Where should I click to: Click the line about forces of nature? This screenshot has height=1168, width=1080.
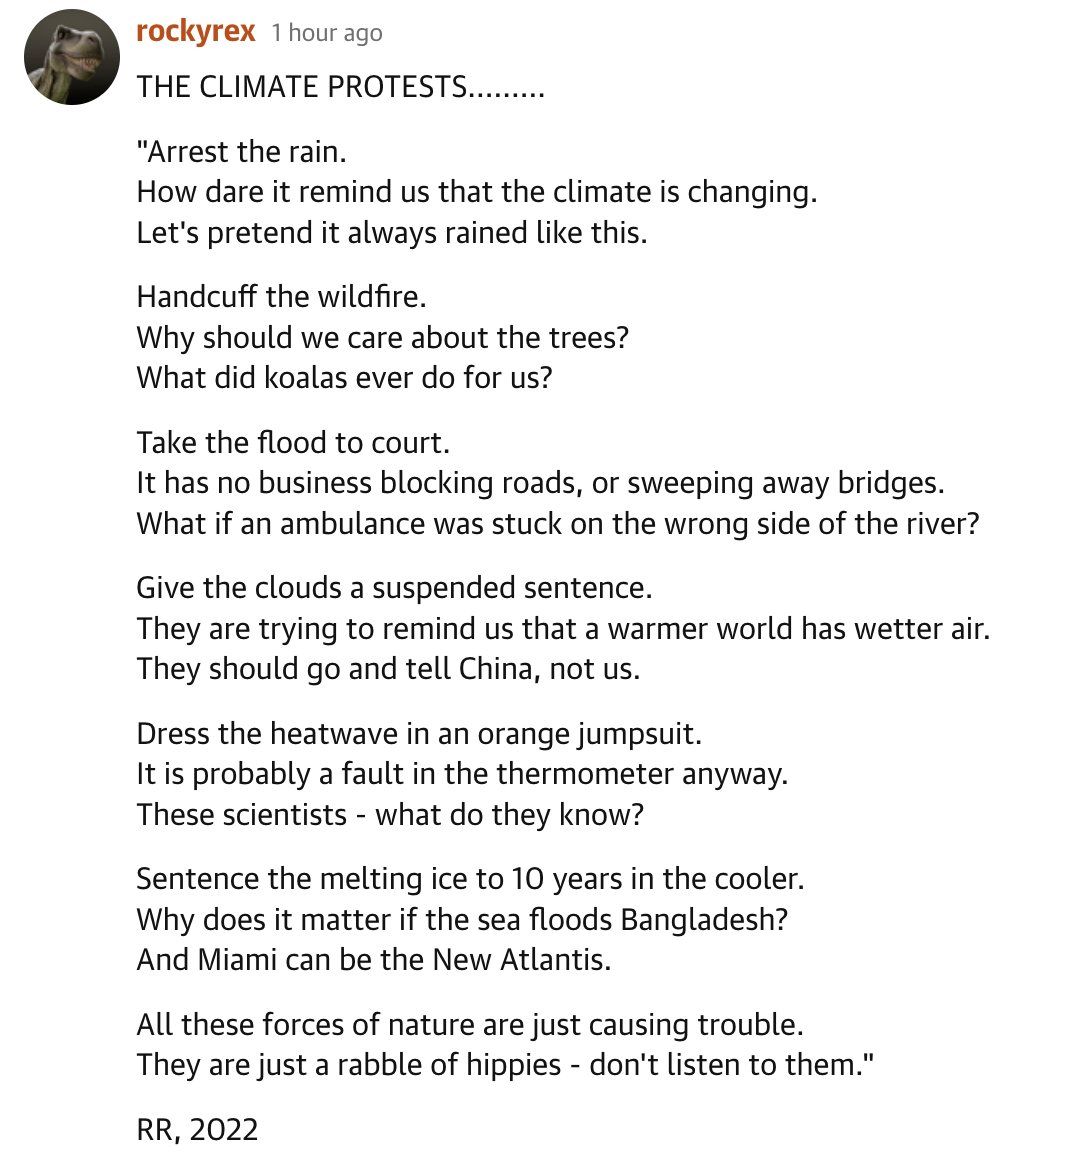470,1025
